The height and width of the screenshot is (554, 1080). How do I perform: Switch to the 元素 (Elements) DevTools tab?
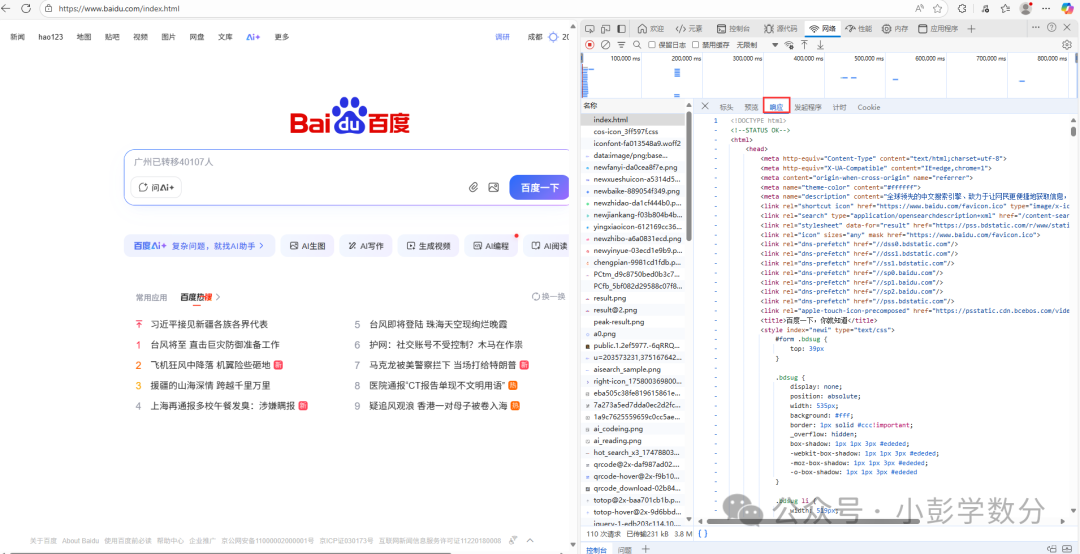[x=689, y=28]
